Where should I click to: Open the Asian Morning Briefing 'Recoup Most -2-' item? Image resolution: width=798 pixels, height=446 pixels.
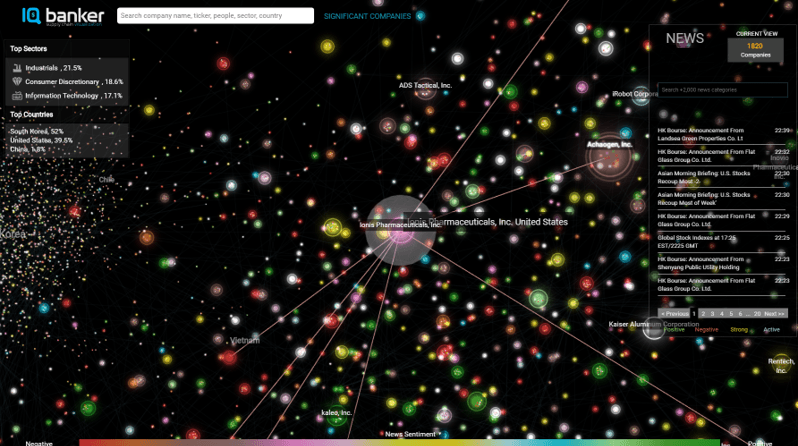click(x=722, y=177)
